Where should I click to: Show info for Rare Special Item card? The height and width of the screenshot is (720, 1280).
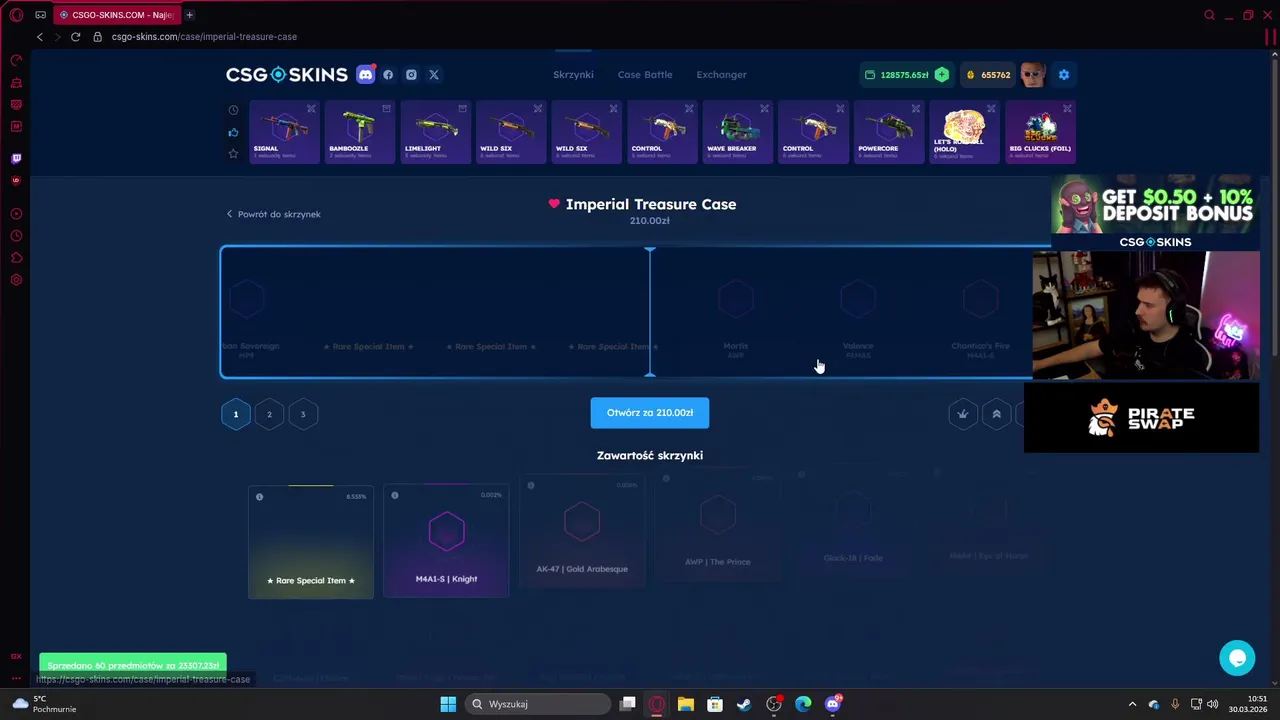(x=259, y=497)
